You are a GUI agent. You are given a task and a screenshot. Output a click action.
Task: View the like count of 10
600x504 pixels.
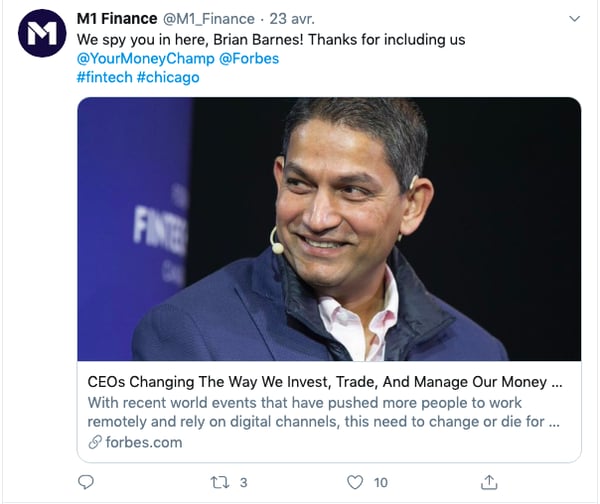[381, 483]
